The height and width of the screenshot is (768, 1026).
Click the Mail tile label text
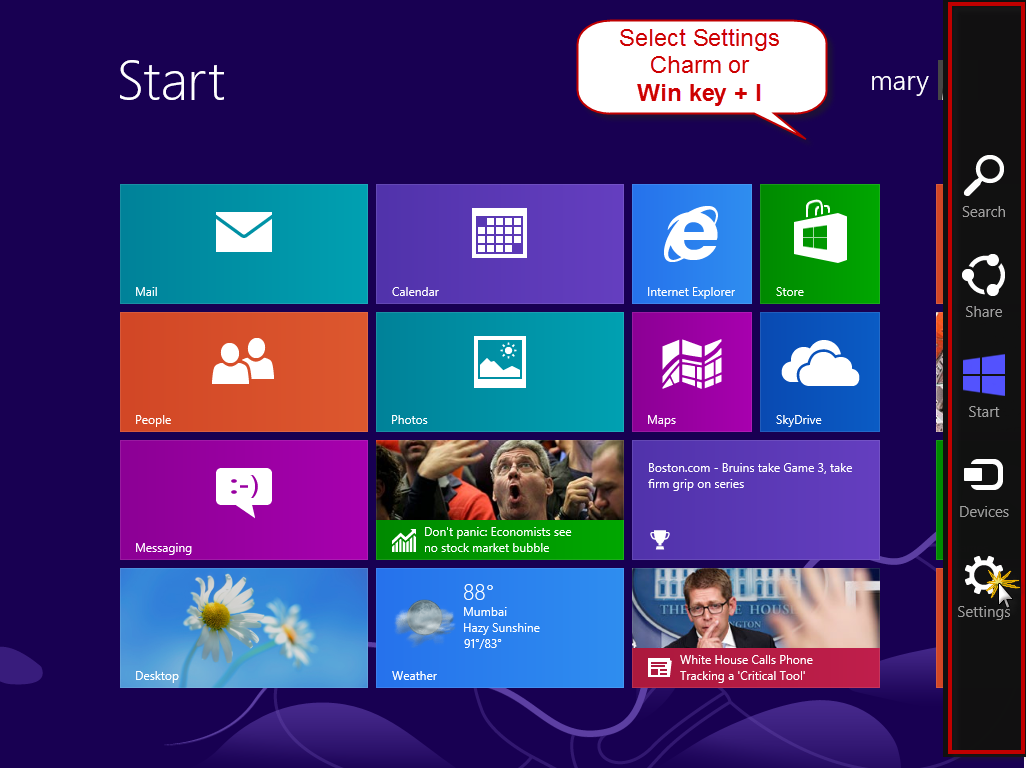(146, 292)
